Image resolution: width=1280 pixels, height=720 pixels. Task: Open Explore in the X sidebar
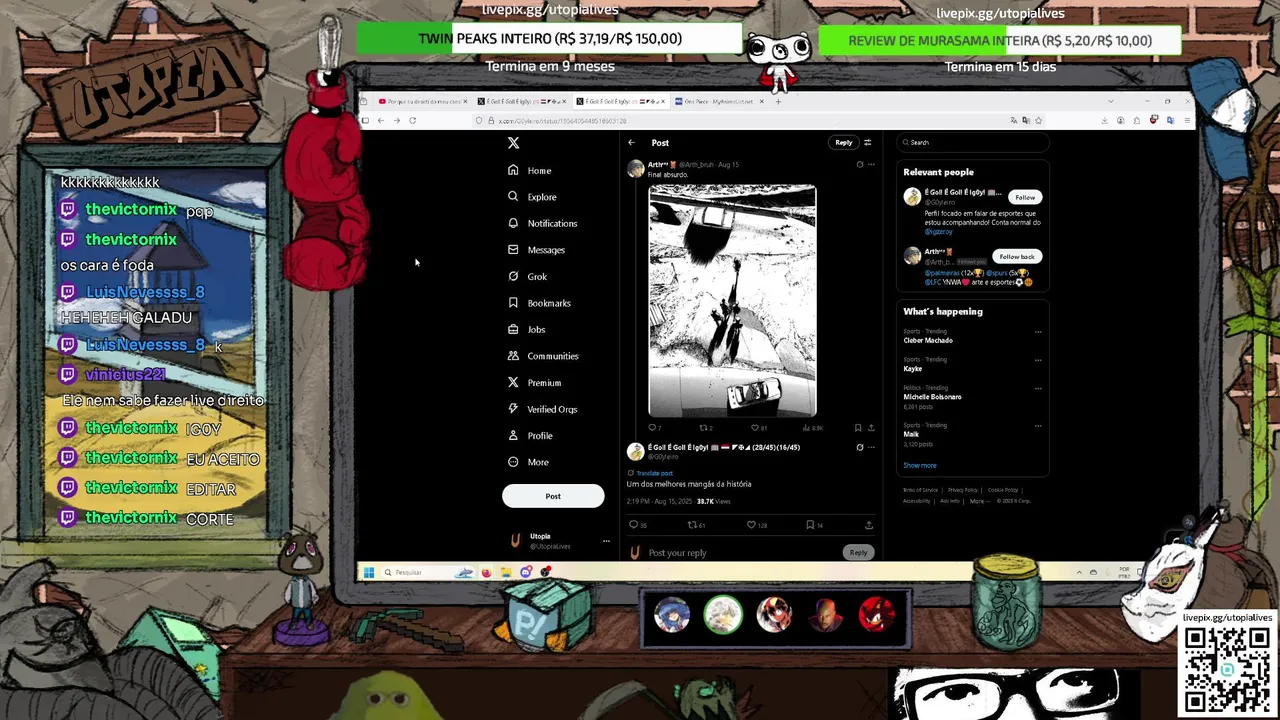click(x=532, y=197)
